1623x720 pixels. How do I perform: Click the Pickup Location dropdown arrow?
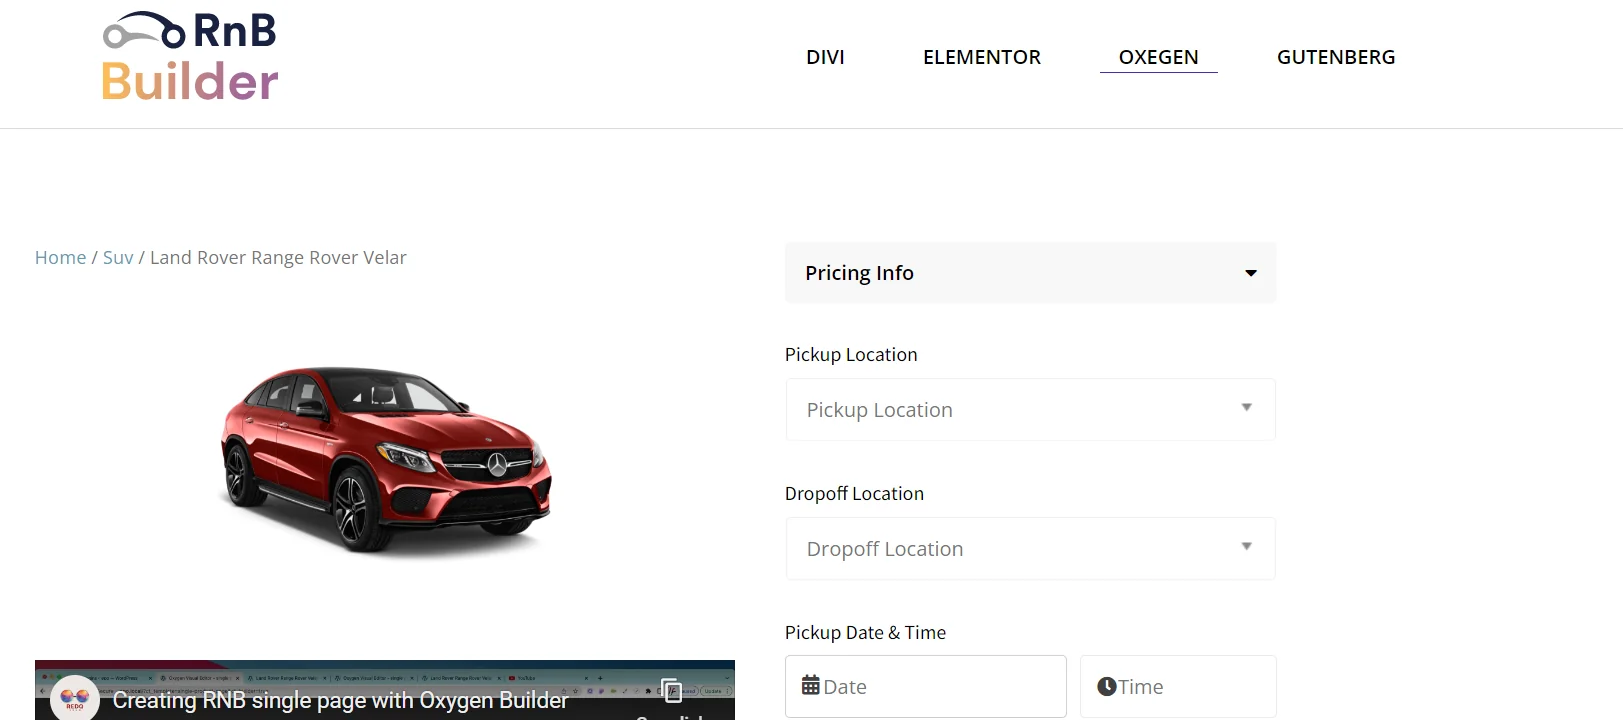pyautogui.click(x=1246, y=408)
